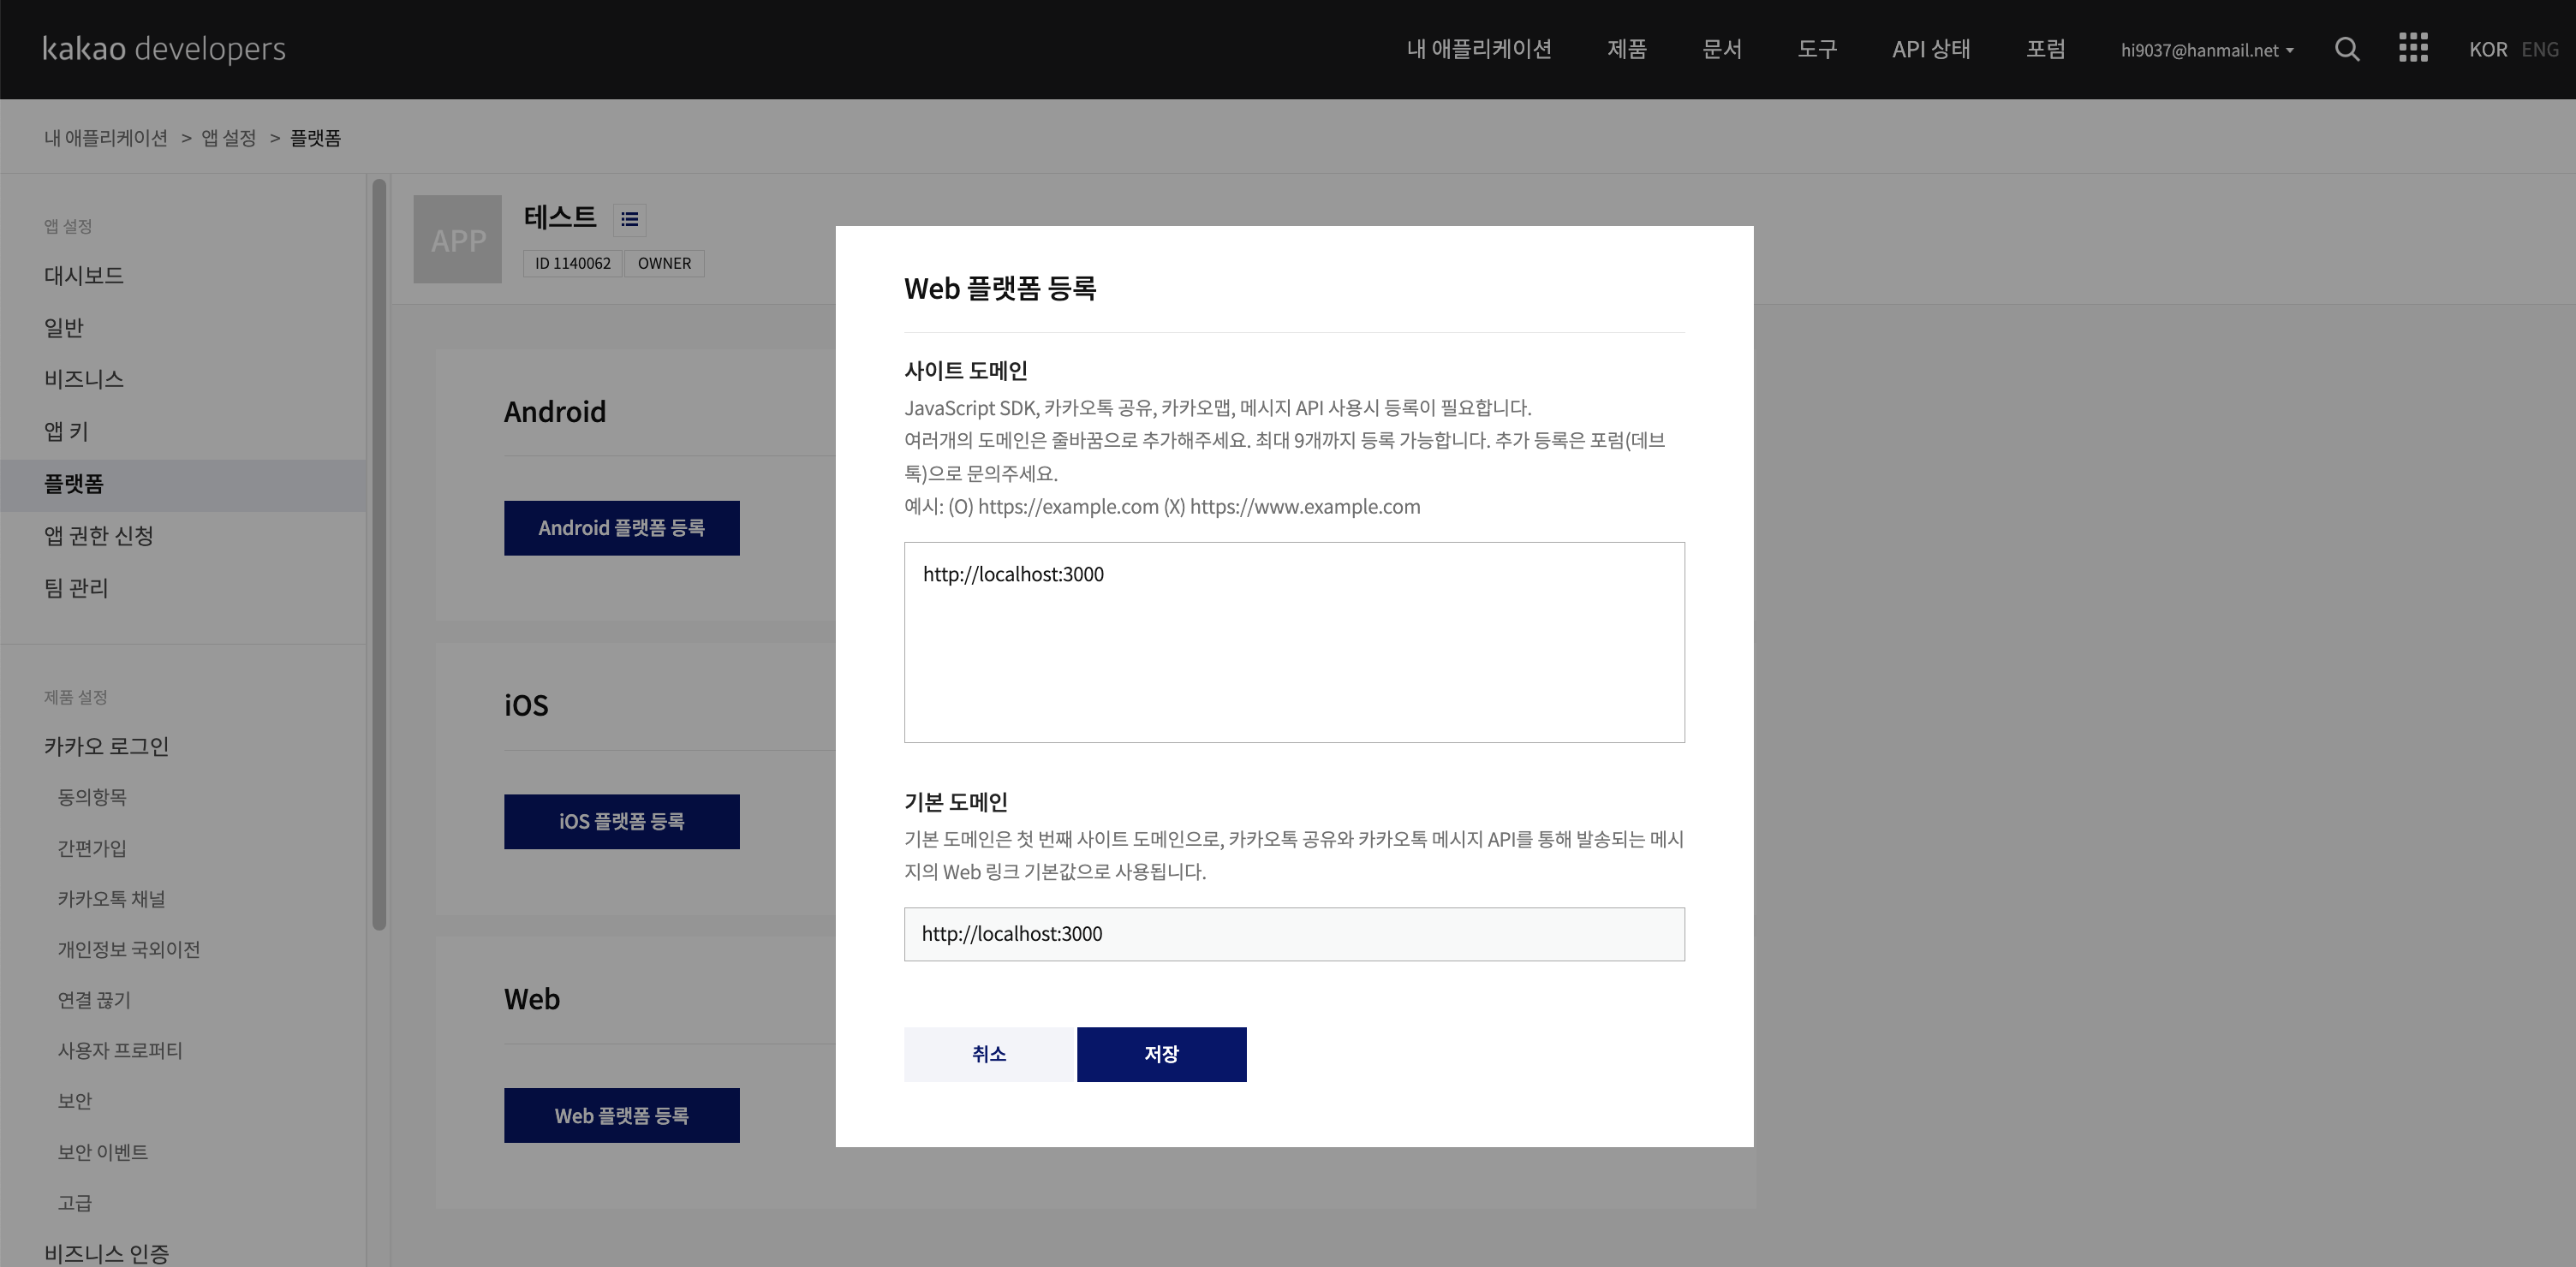Open 내 애플리케이션 menu in header
Screen dimensions: 2576x1267
[1478, 49]
